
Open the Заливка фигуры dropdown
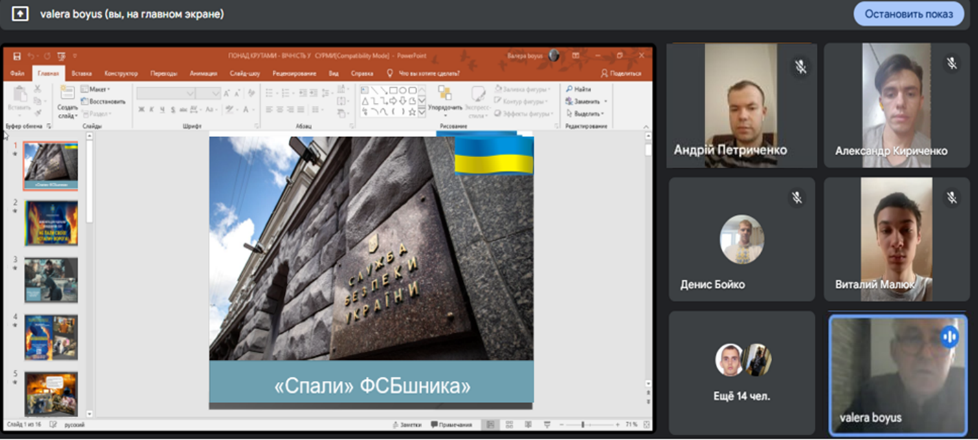pos(523,89)
